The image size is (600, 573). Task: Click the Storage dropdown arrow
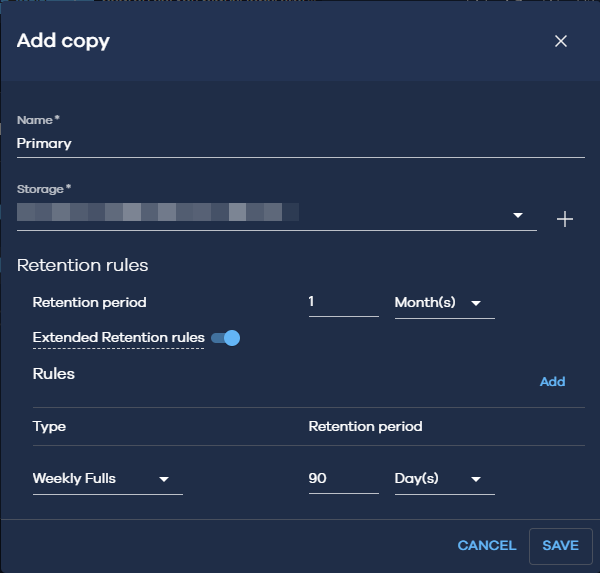tap(518, 215)
